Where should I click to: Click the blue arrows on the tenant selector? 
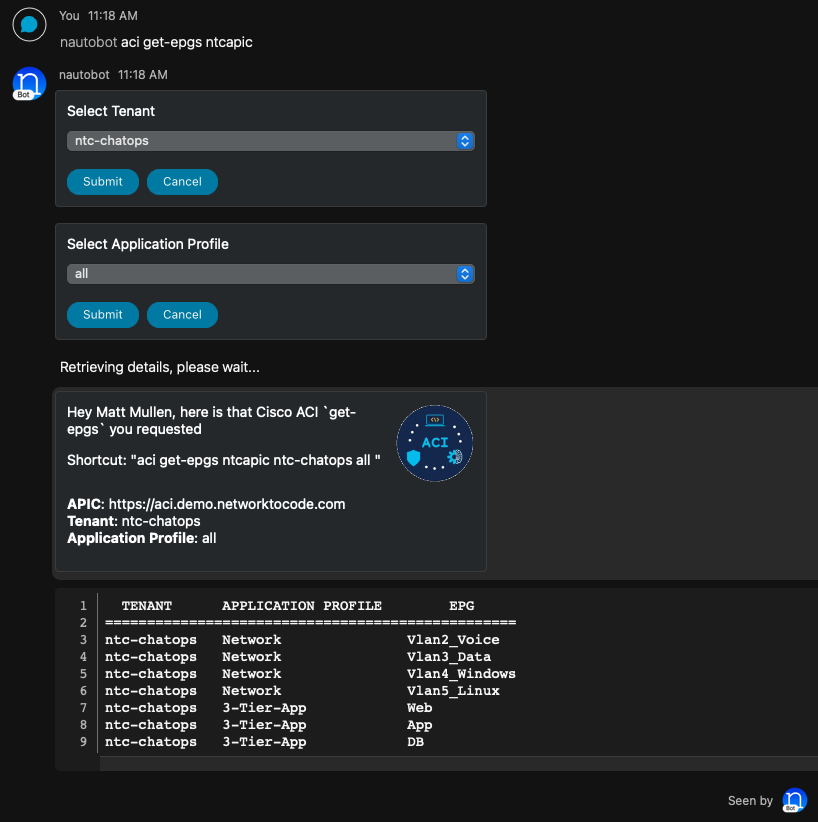(x=464, y=141)
